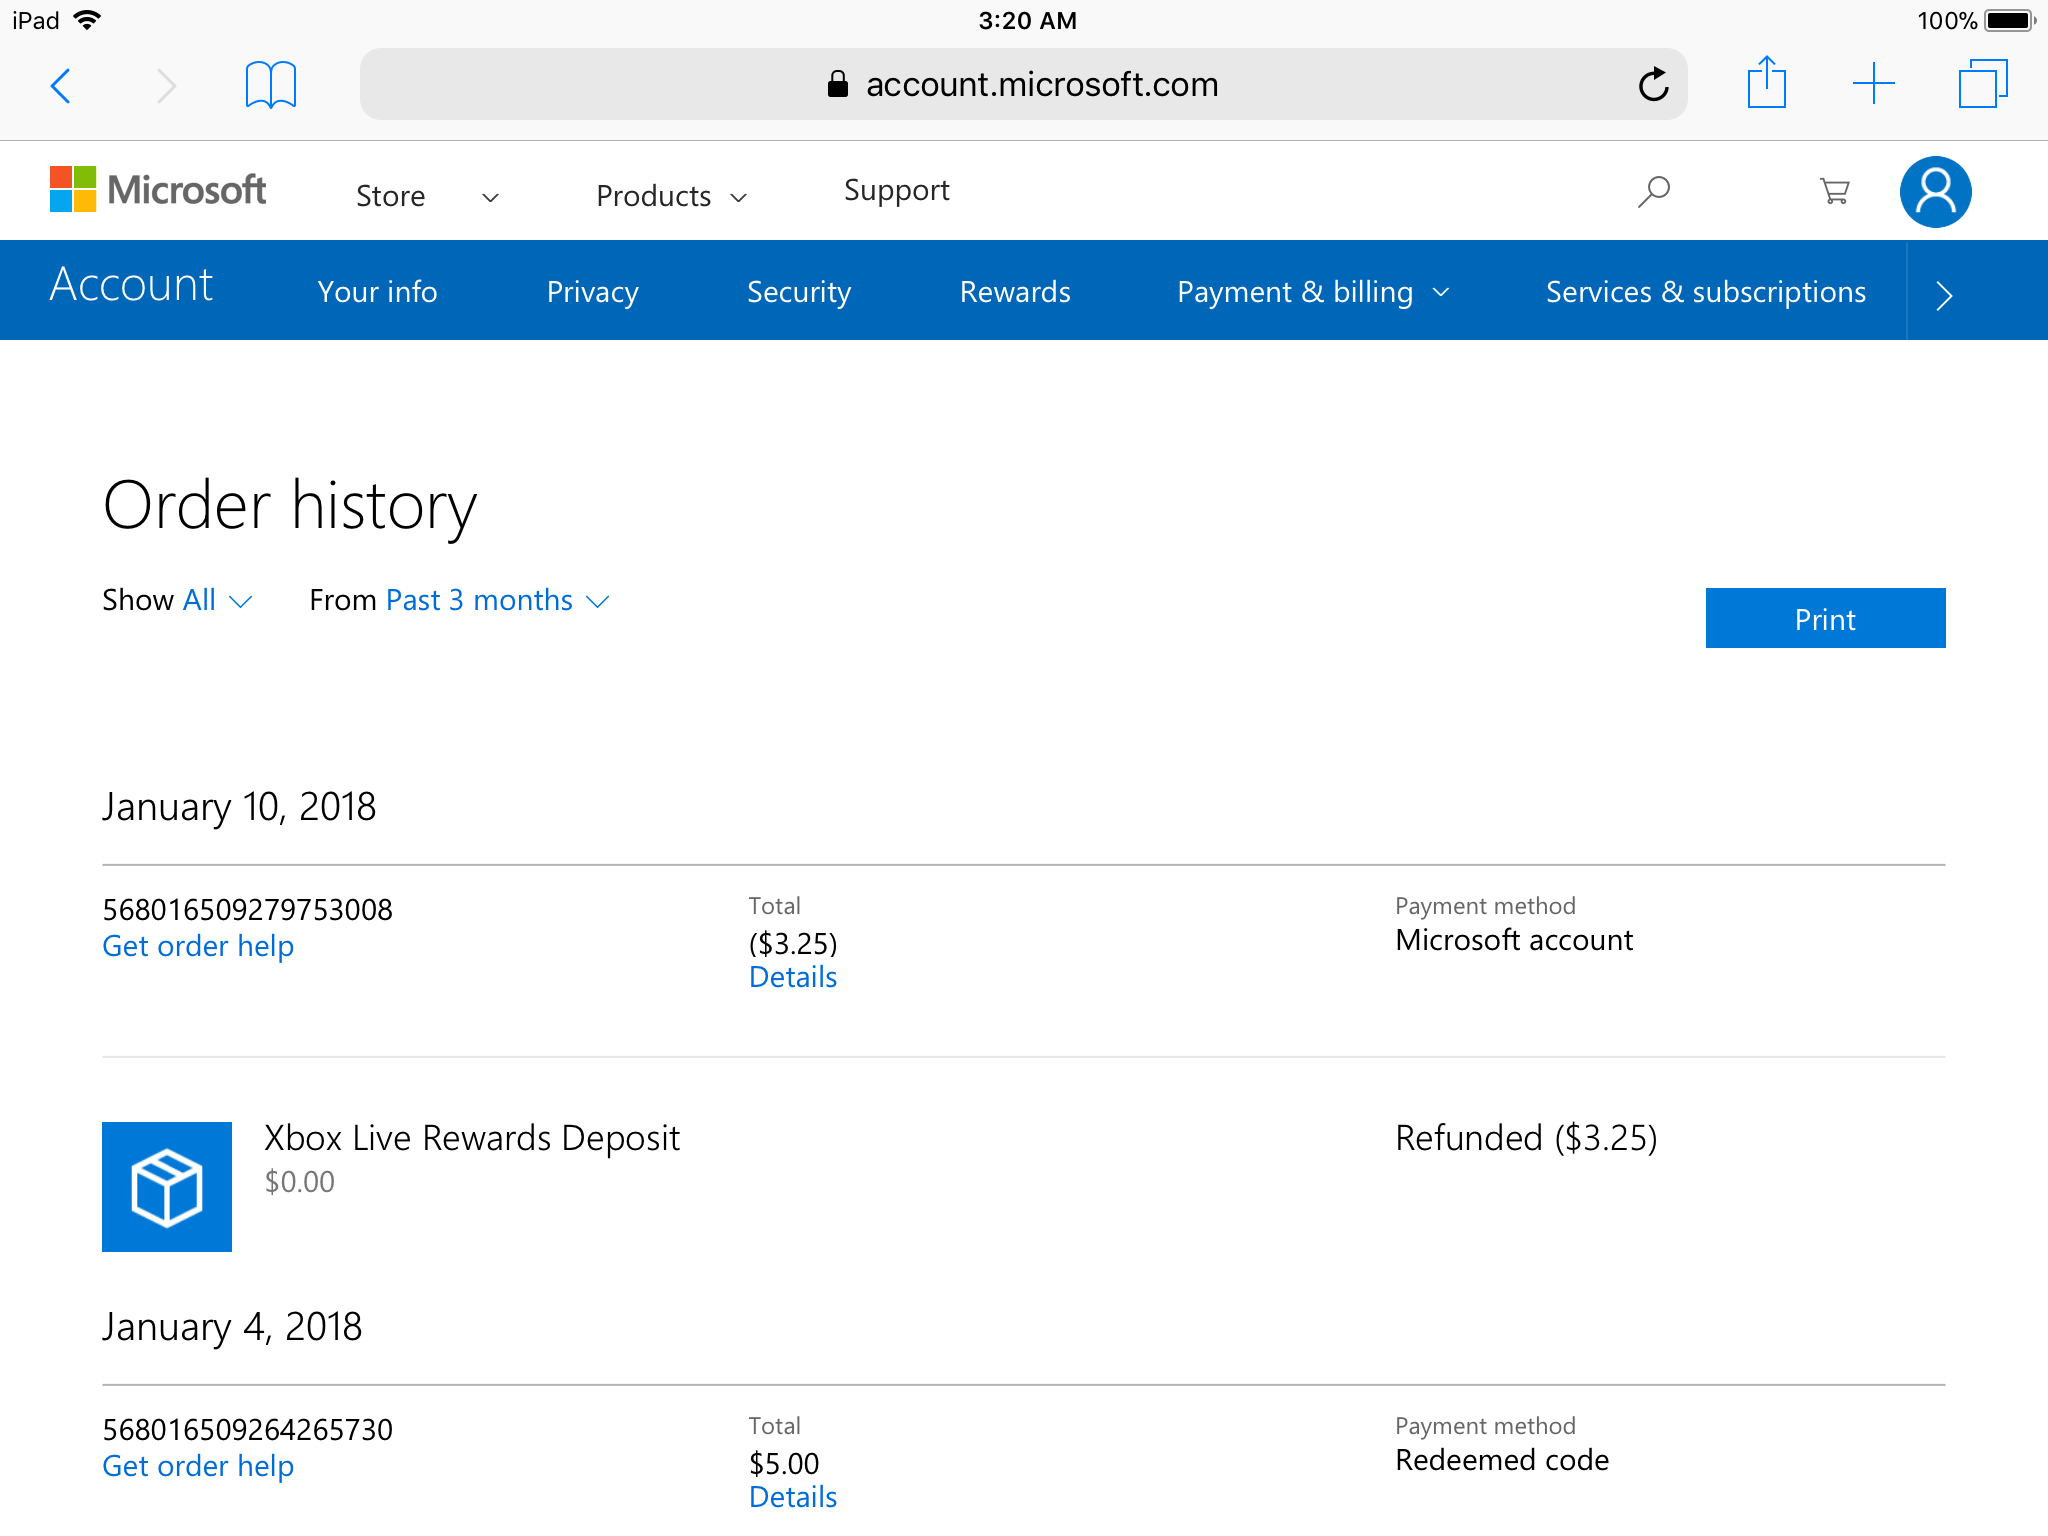Get order help for order 5680165092642657​30
The image size is (2048, 1536).
[x=198, y=1466]
